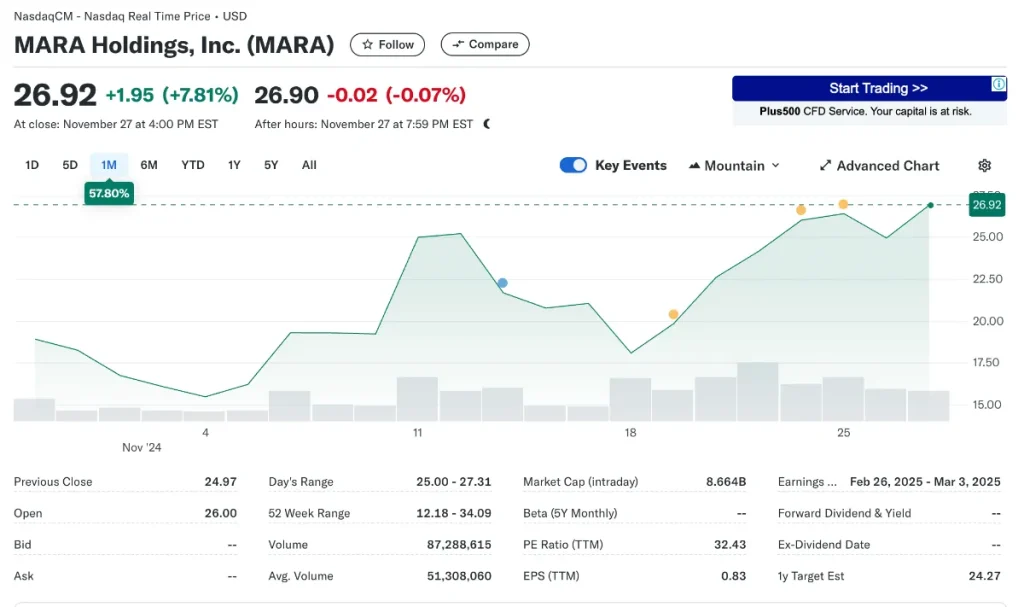This screenshot has width=1024, height=607.
Task: Click the 1y Target Est value 24.27
Action: point(985,576)
